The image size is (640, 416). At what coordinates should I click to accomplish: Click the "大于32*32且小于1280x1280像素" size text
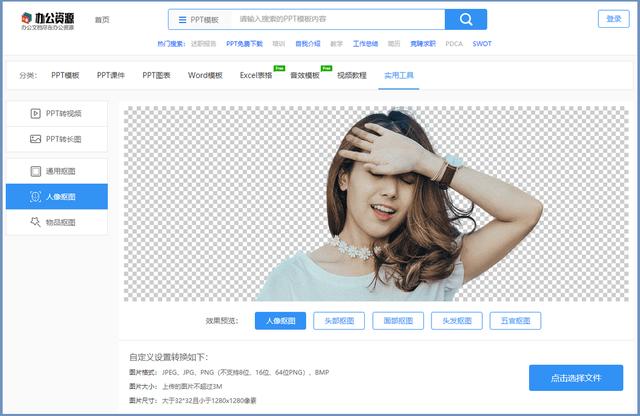click(x=209, y=400)
